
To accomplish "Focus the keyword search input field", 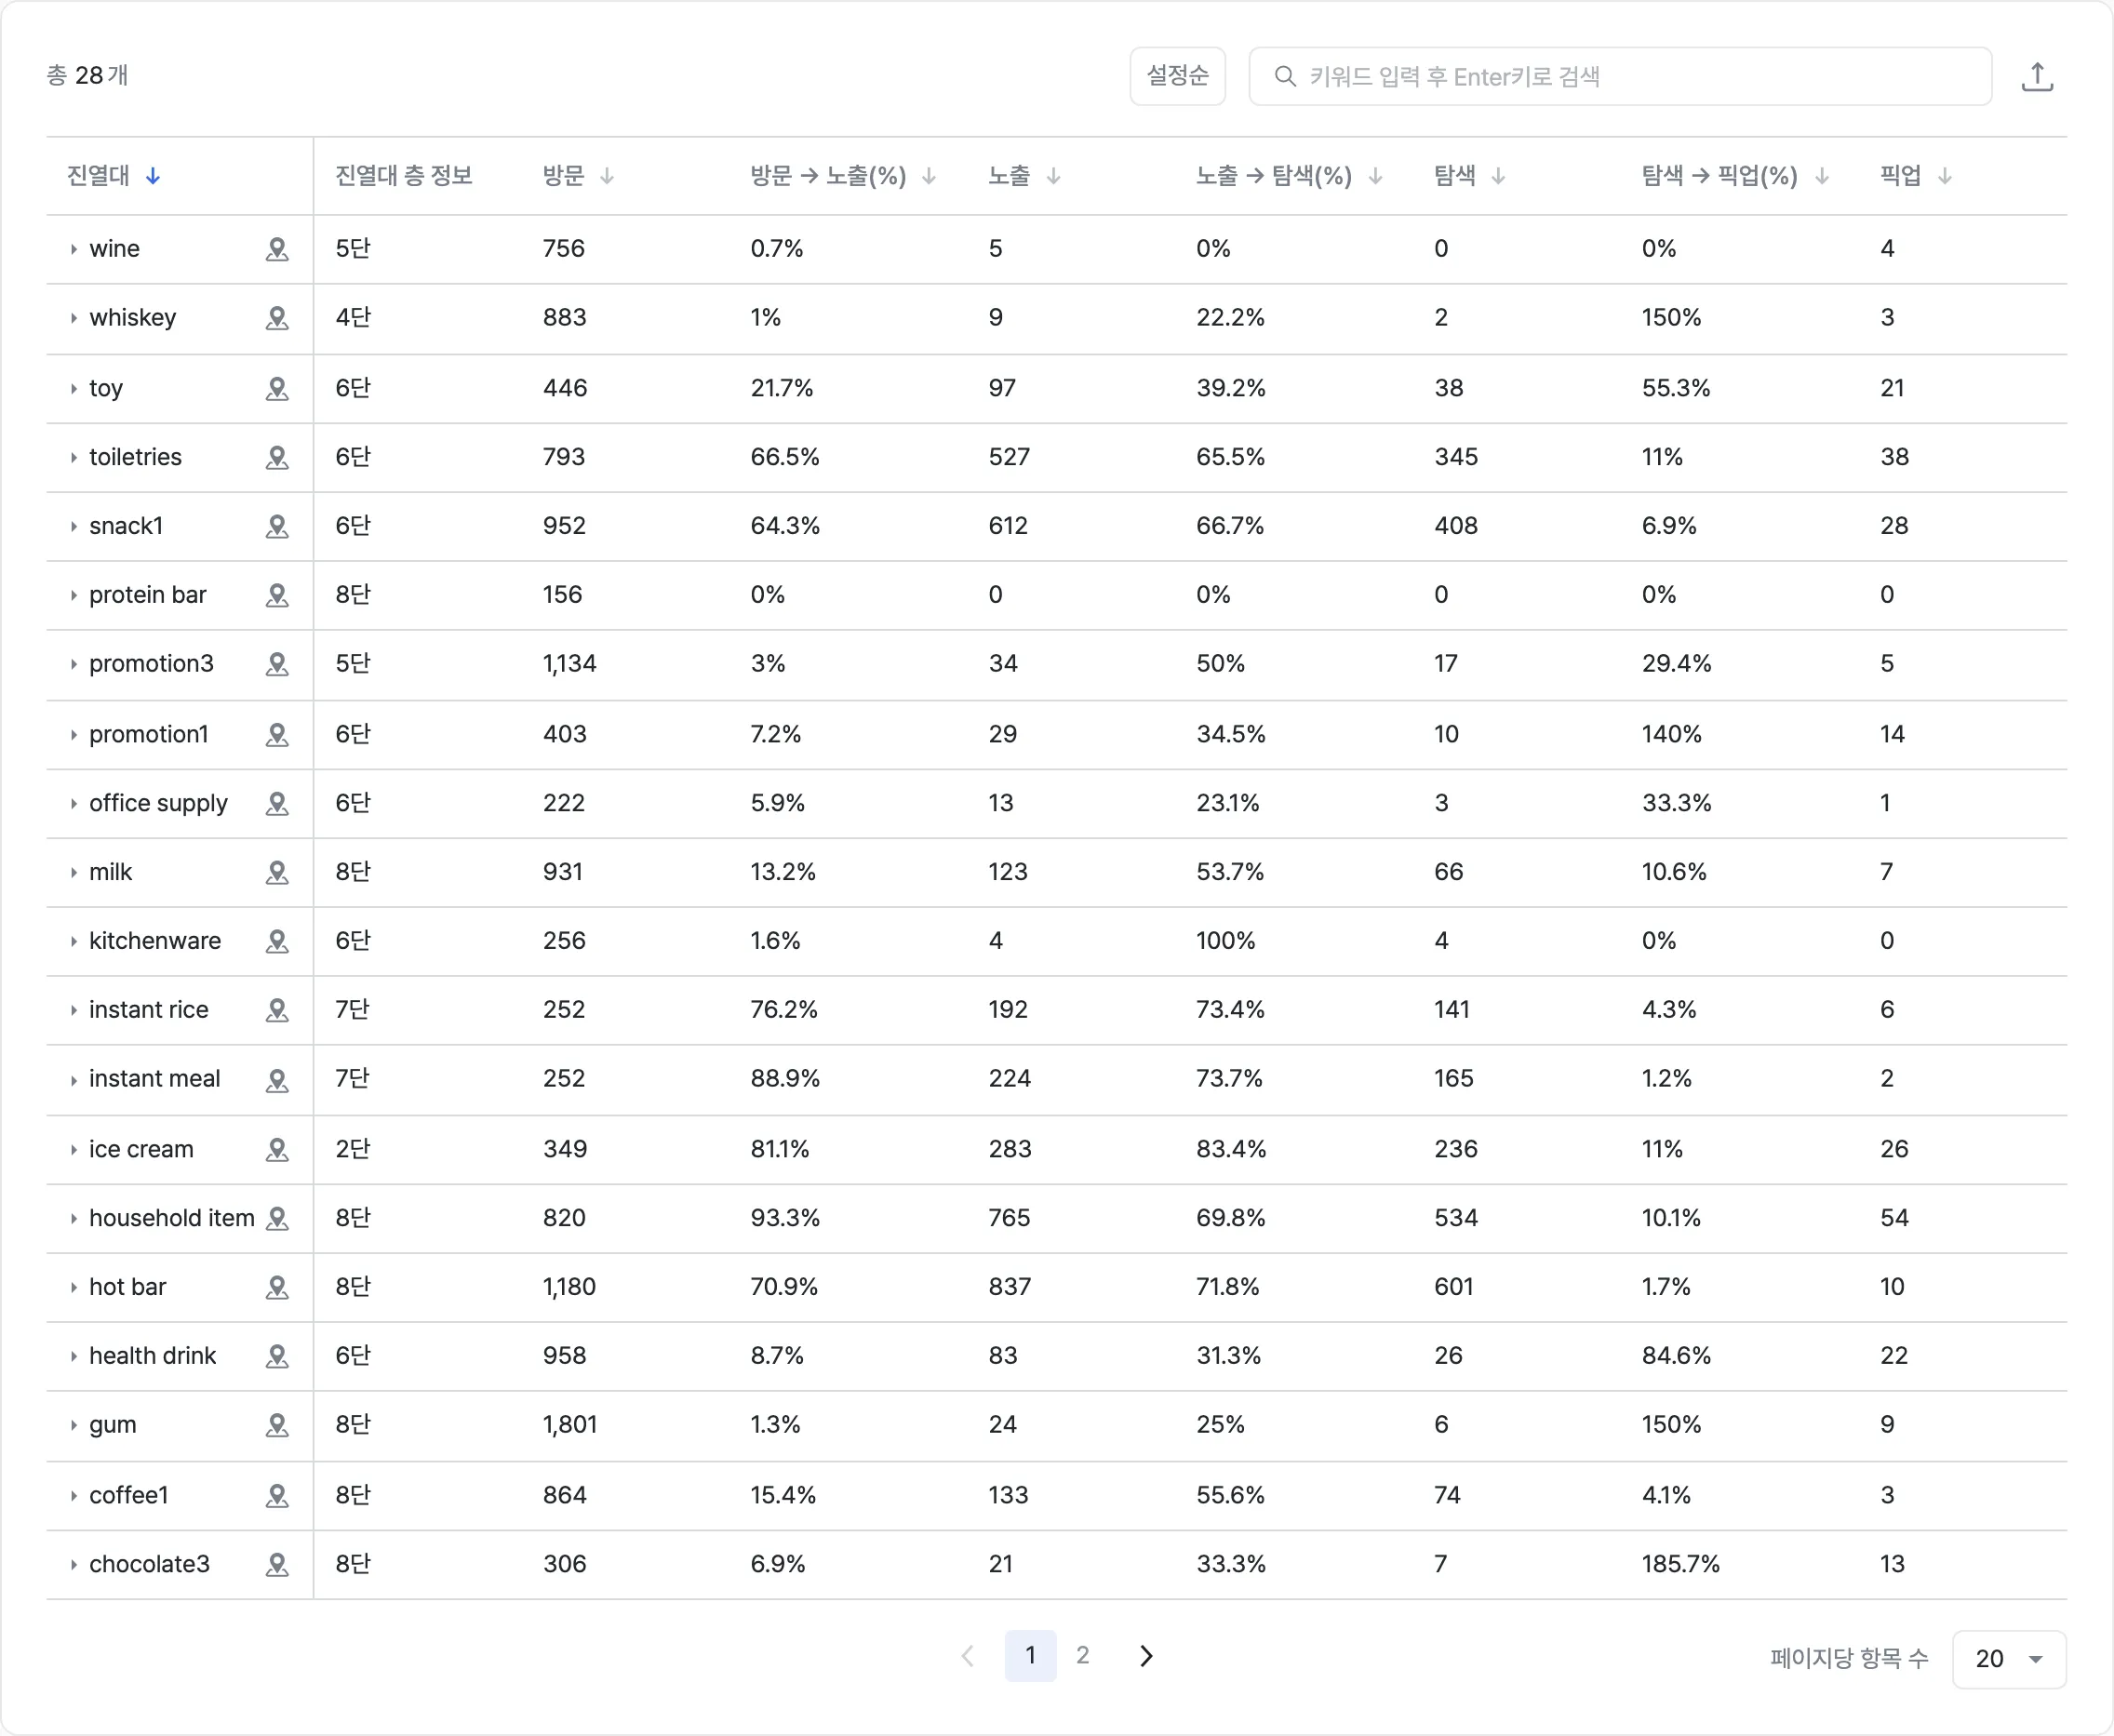I will [1620, 76].
